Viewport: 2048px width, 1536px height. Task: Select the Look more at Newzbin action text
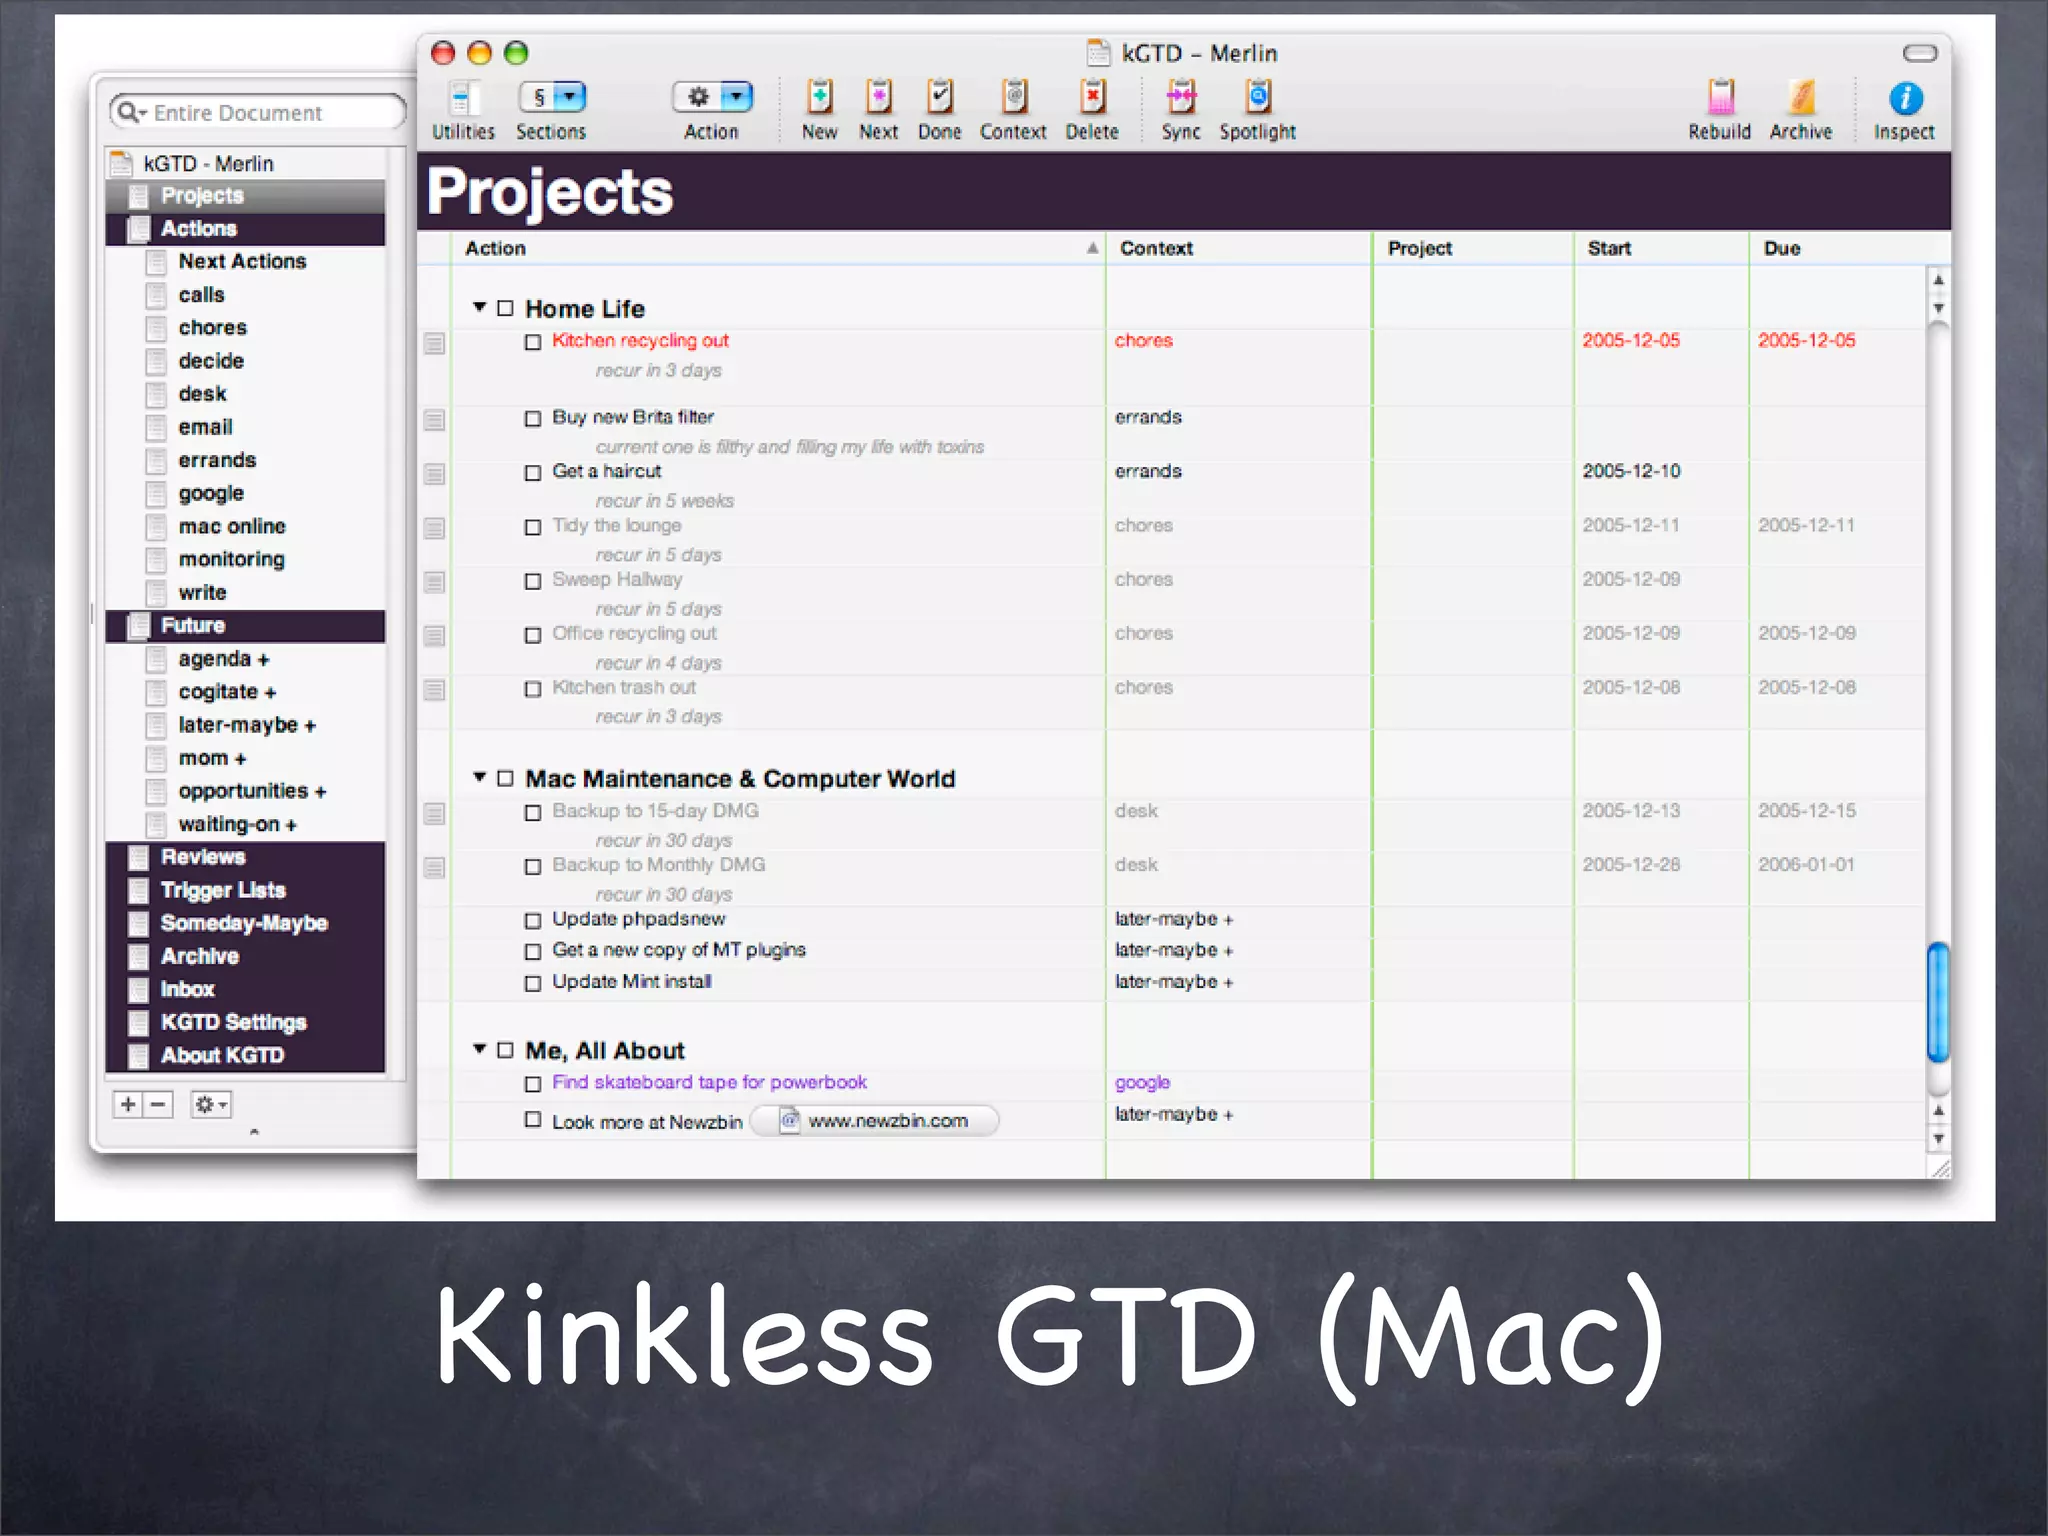click(x=647, y=1122)
